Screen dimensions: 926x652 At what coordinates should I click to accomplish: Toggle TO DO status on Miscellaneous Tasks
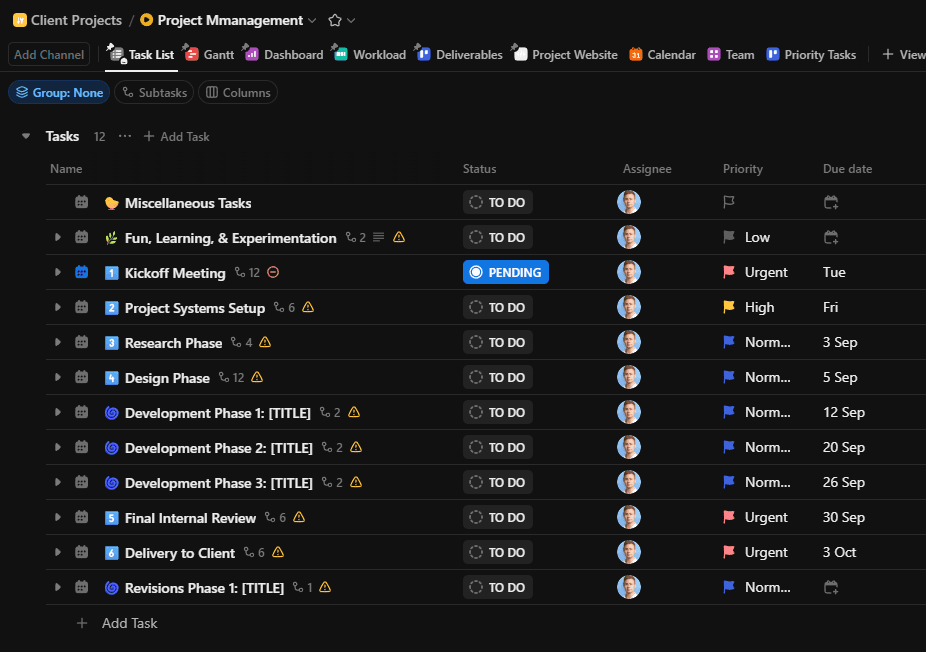point(498,203)
